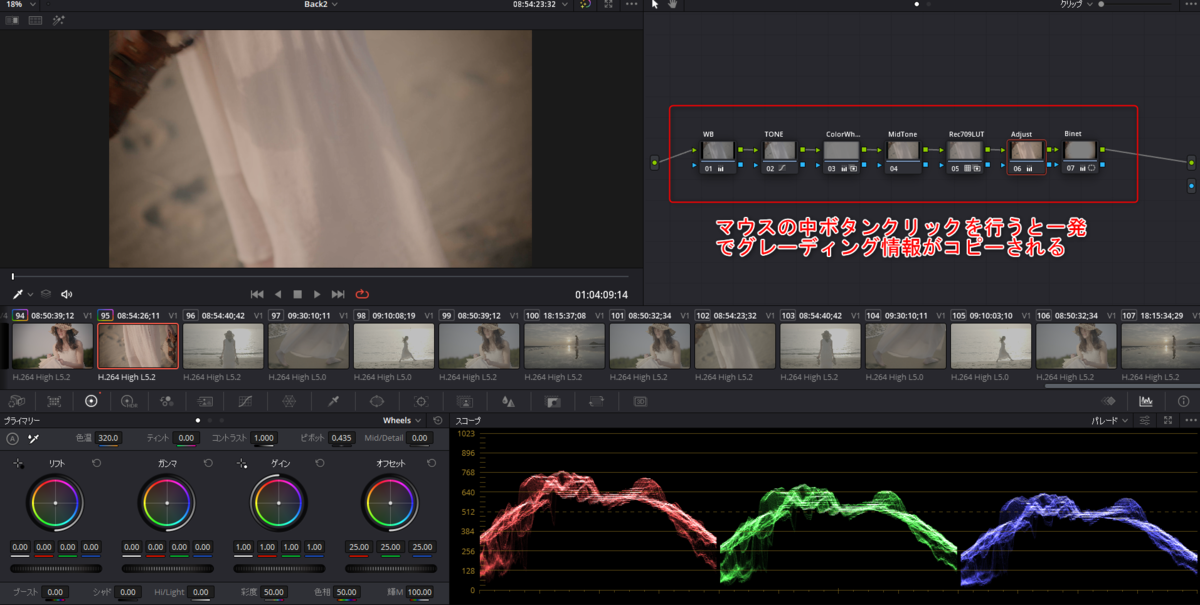The width and height of the screenshot is (1200, 605).
Task: Open the Power Windows palette icon
Action: click(377, 401)
